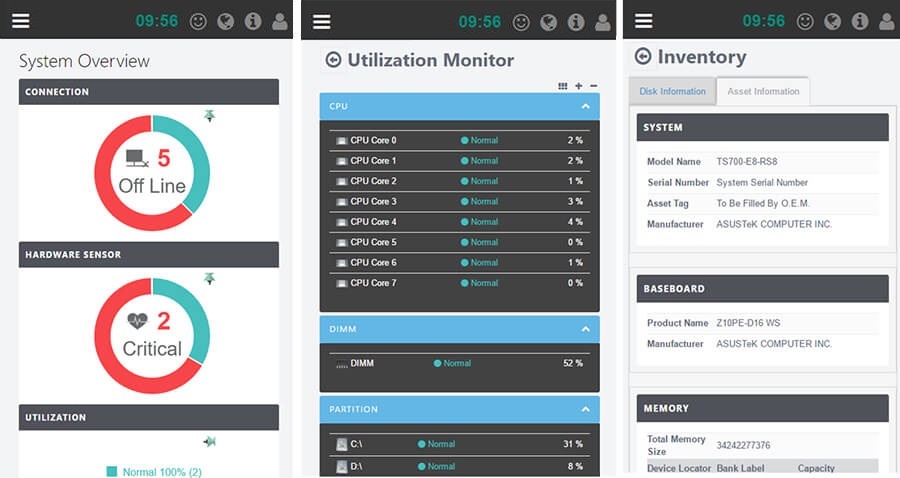Click the Off Line connection donut chart

click(152, 173)
